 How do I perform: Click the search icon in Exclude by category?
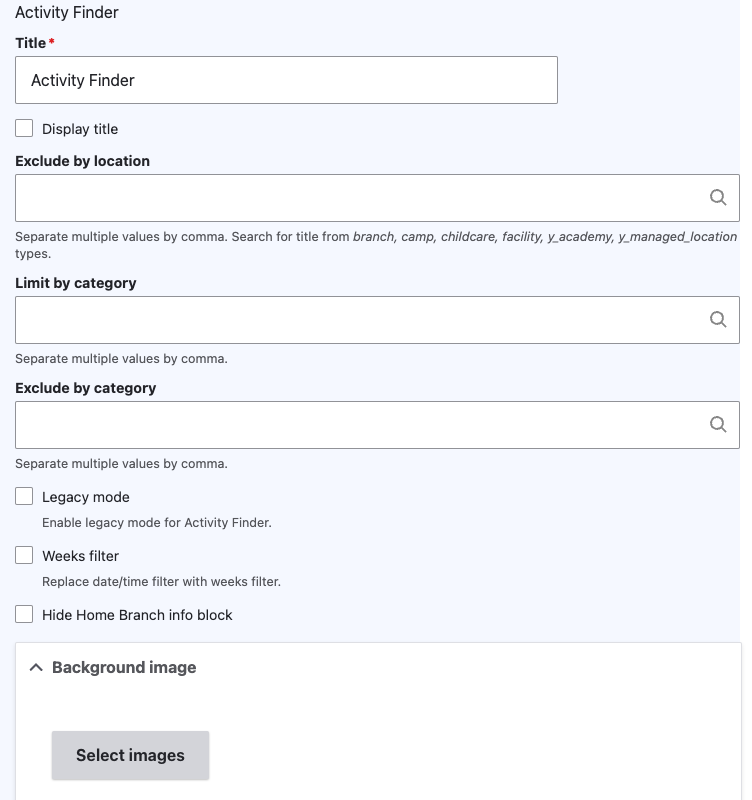pyautogui.click(x=718, y=424)
